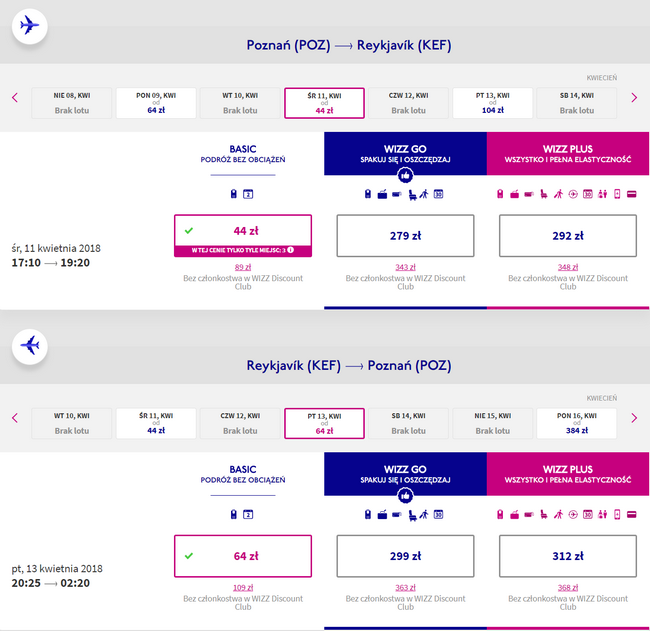Click the outbound flight airplane icon
The height and width of the screenshot is (631, 650).
click(29, 26)
